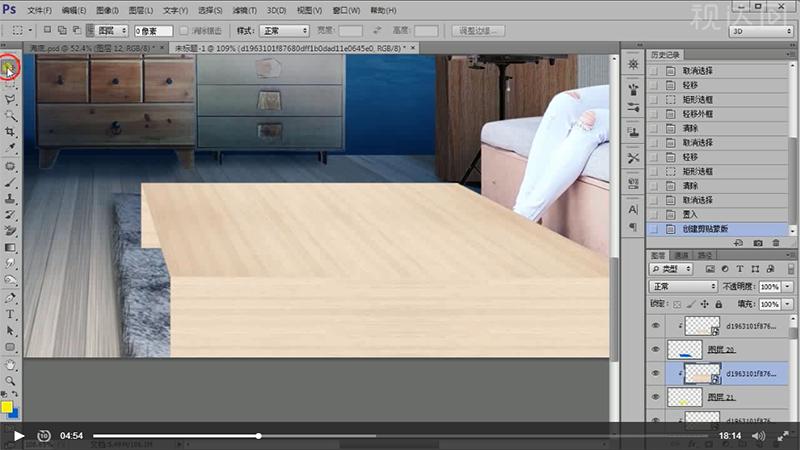The image size is (800, 450).
Task: Hide layer 图层 20
Action: pyautogui.click(x=656, y=349)
